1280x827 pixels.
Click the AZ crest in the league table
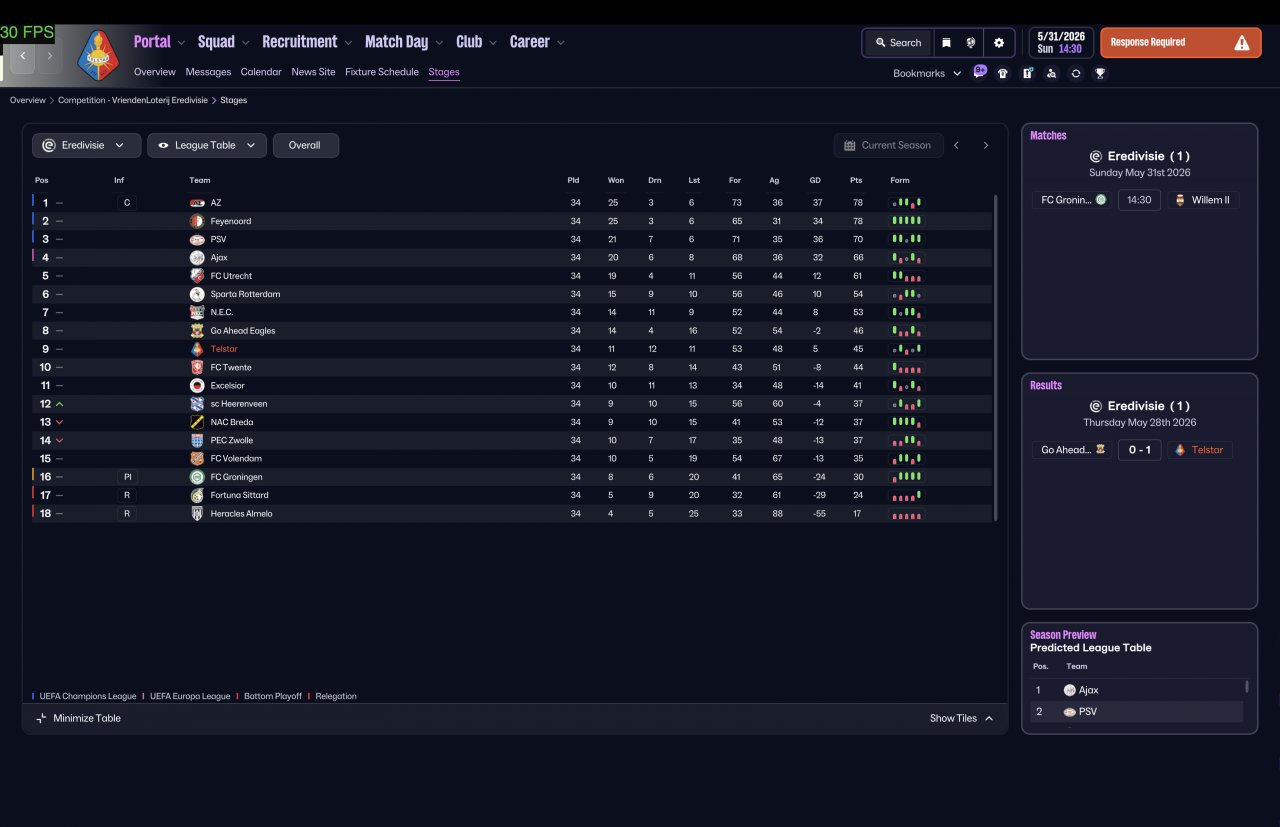pos(197,203)
